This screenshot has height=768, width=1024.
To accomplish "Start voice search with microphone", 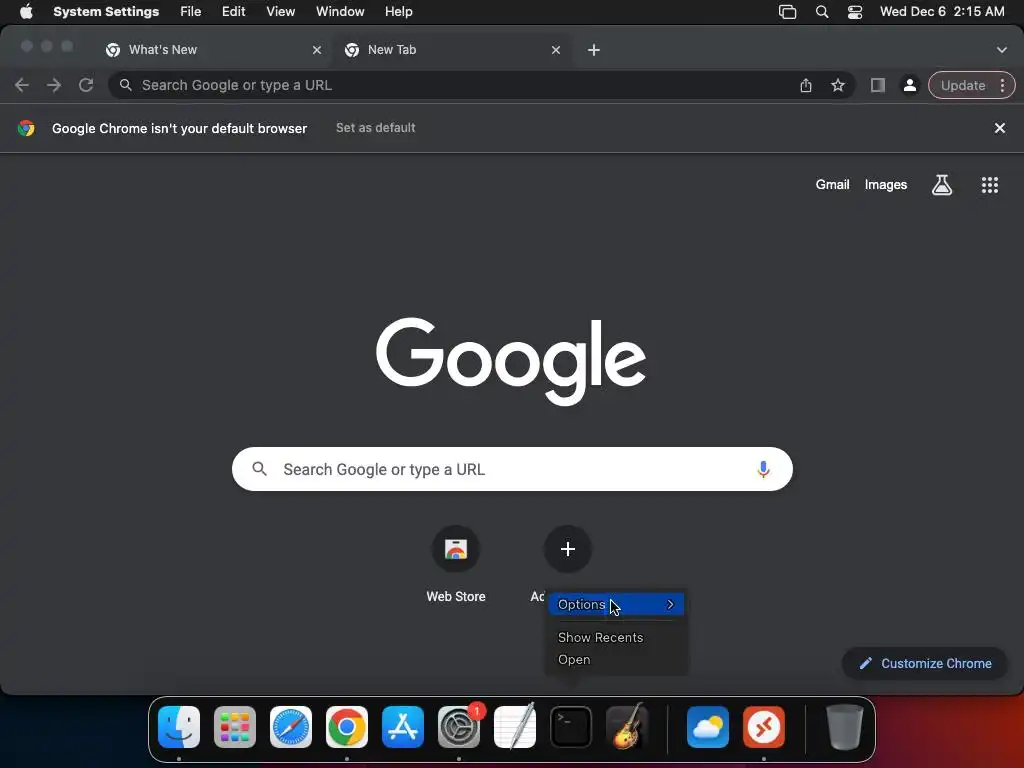I will [x=763, y=469].
